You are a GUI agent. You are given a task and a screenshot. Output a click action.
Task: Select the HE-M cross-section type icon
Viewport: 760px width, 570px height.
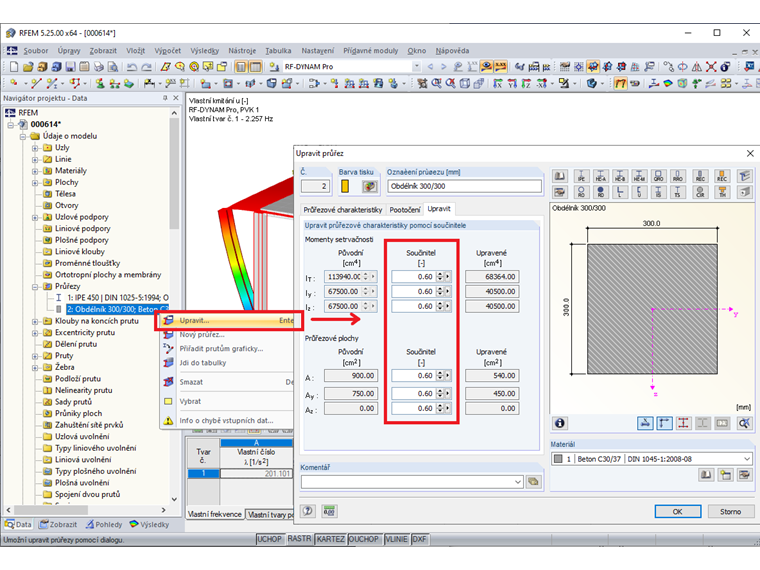[639, 176]
